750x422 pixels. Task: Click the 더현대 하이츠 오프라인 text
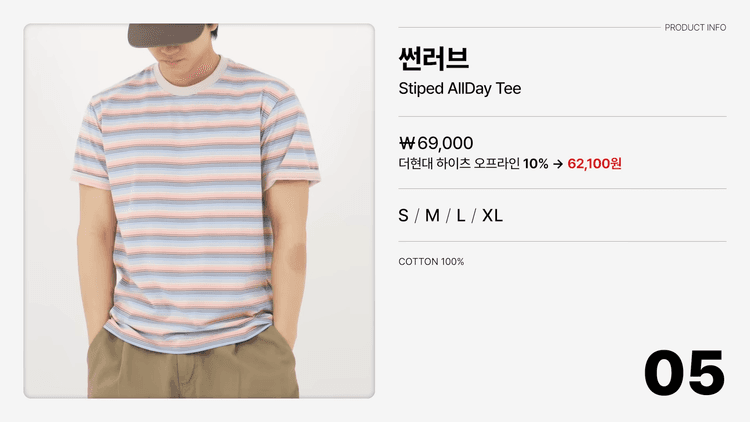pyautogui.click(x=458, y=164)
